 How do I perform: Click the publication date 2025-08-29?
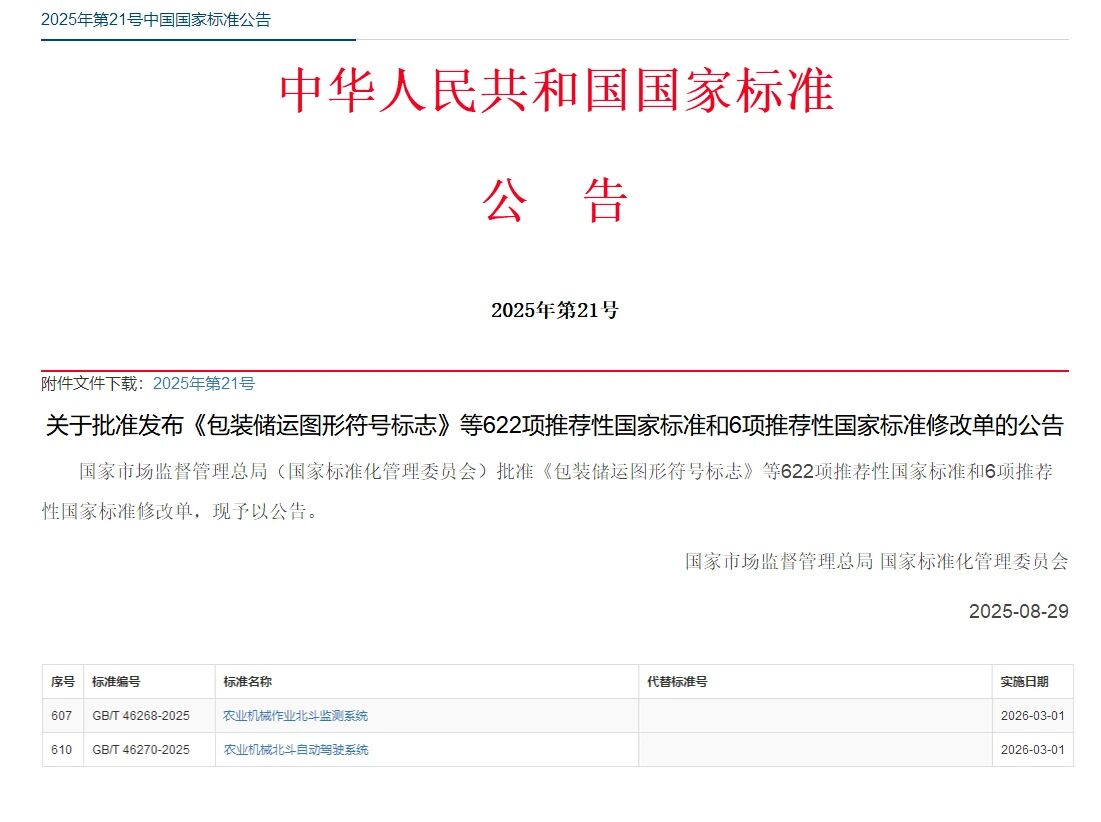(x=1019, y=611)
